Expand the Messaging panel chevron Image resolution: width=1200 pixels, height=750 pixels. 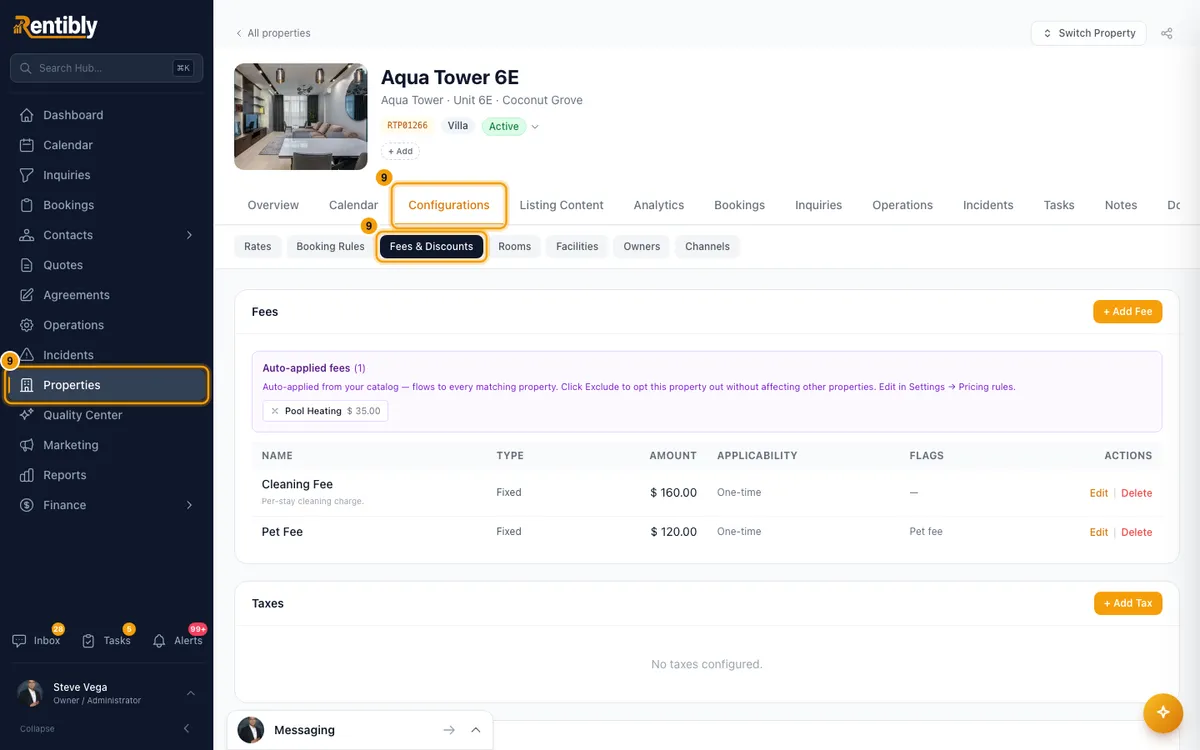tap(476, 730)
